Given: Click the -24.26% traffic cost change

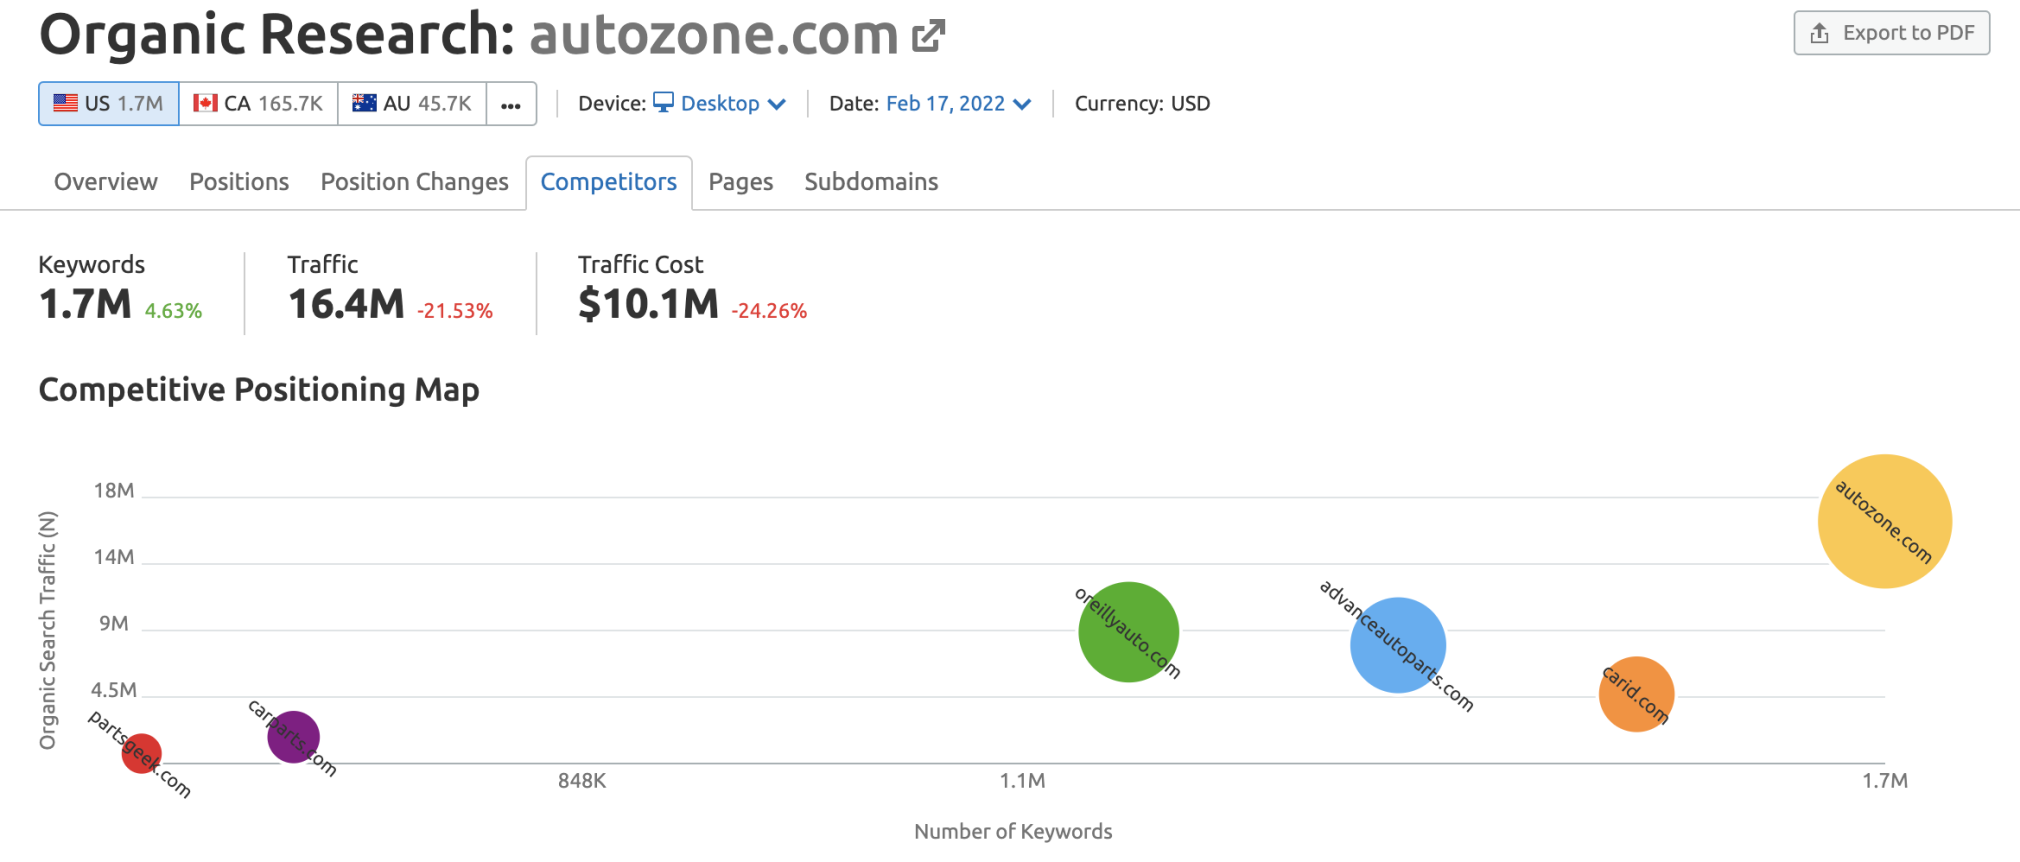Looking at the screenshot, I should tap(769, 311).
